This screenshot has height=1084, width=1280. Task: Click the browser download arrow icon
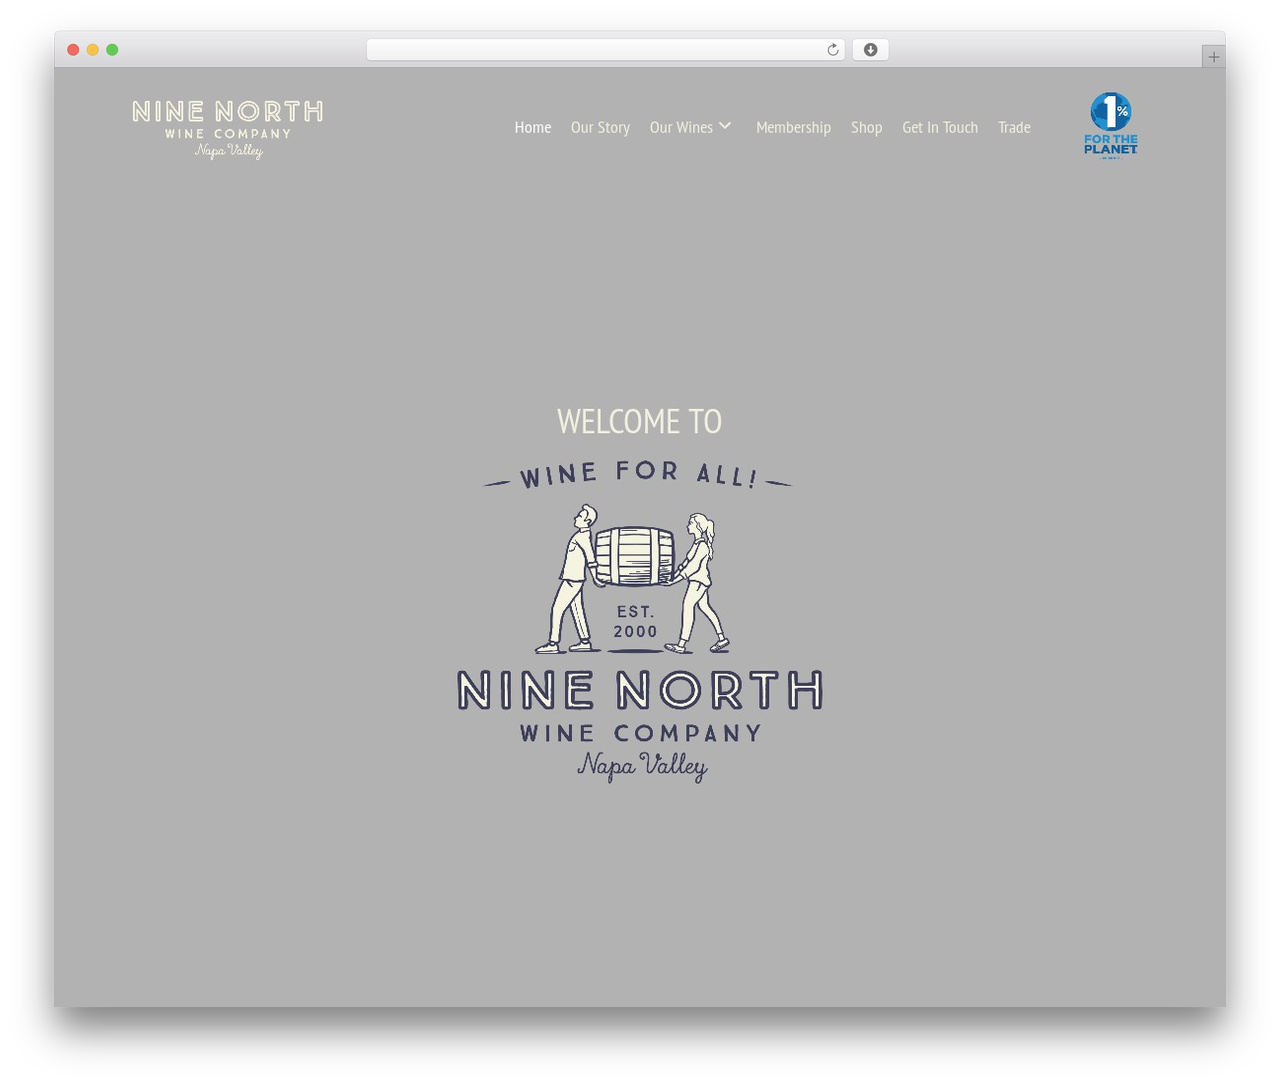tap(870, 50)
